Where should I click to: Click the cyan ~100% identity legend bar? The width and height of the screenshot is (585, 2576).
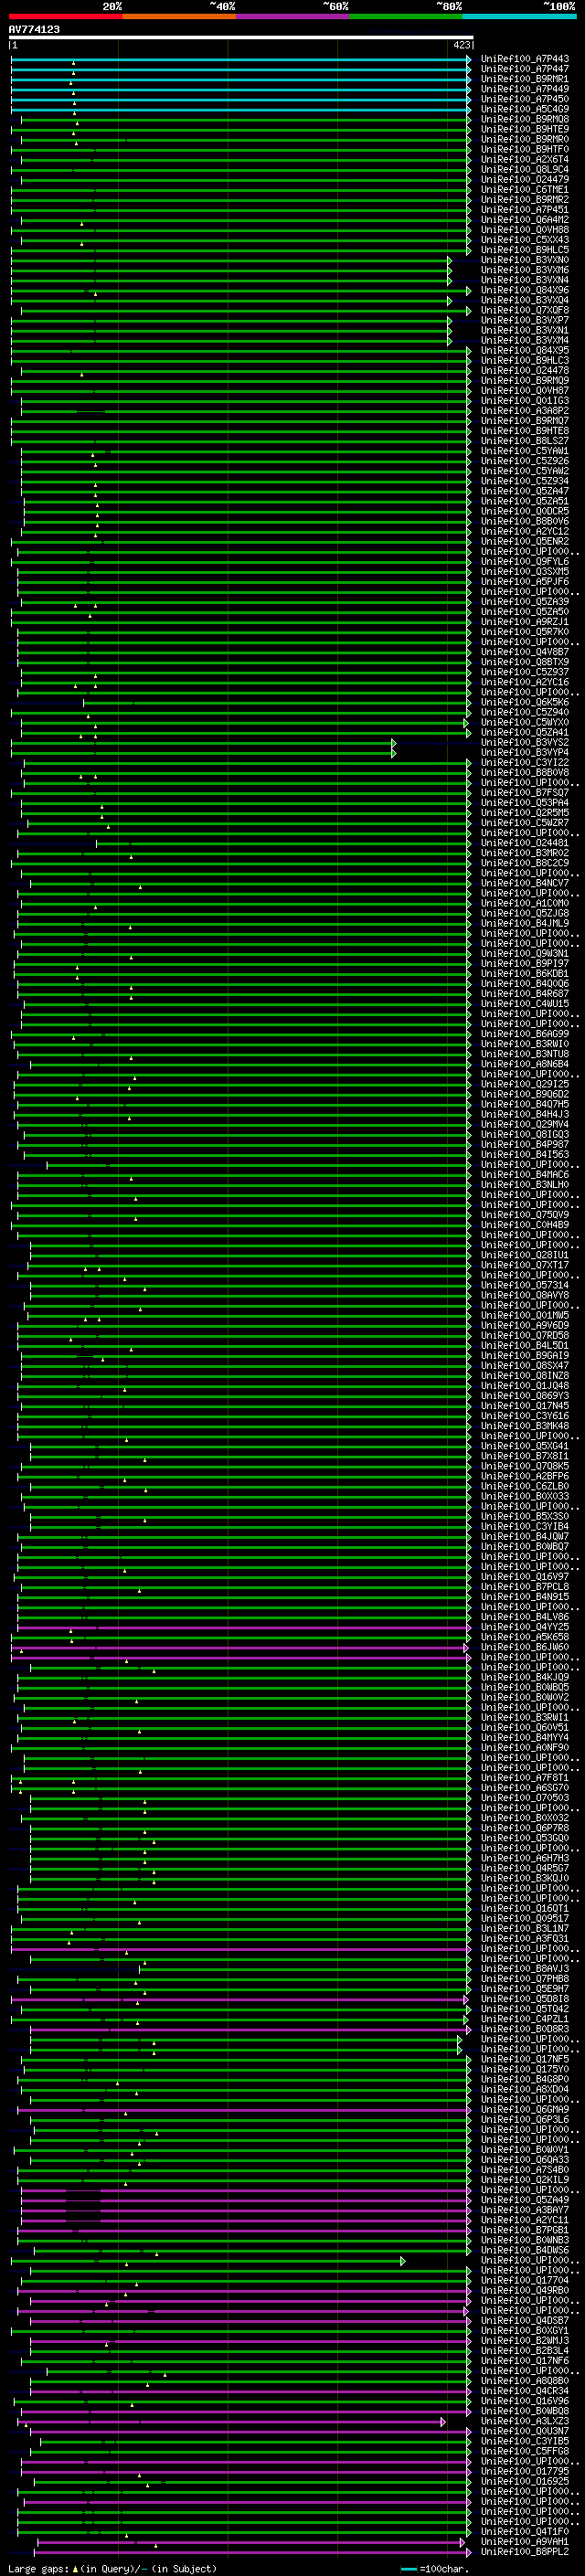pyautogui.click(x=519, y=16)
